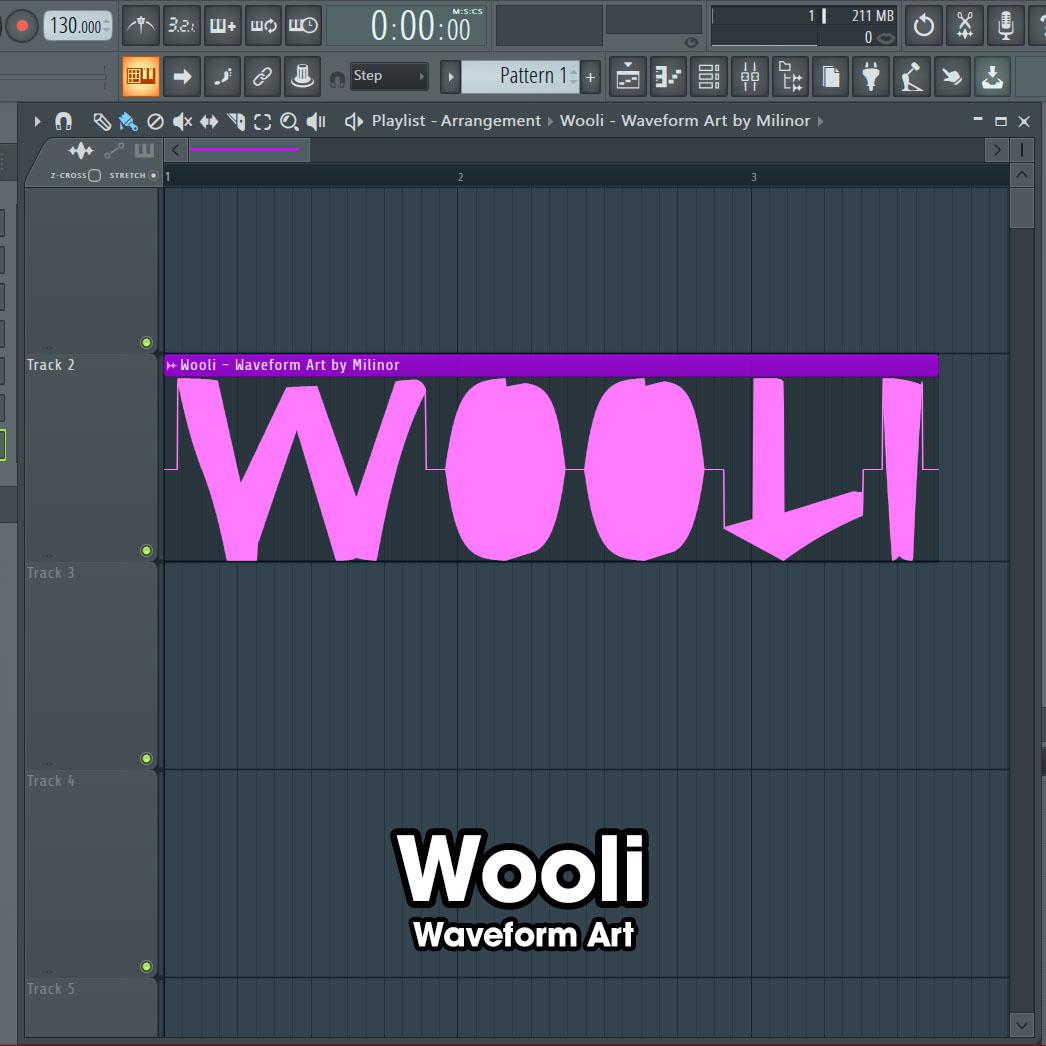
Task: Open the Playlist snap magnet options
Action: point(64,121)
